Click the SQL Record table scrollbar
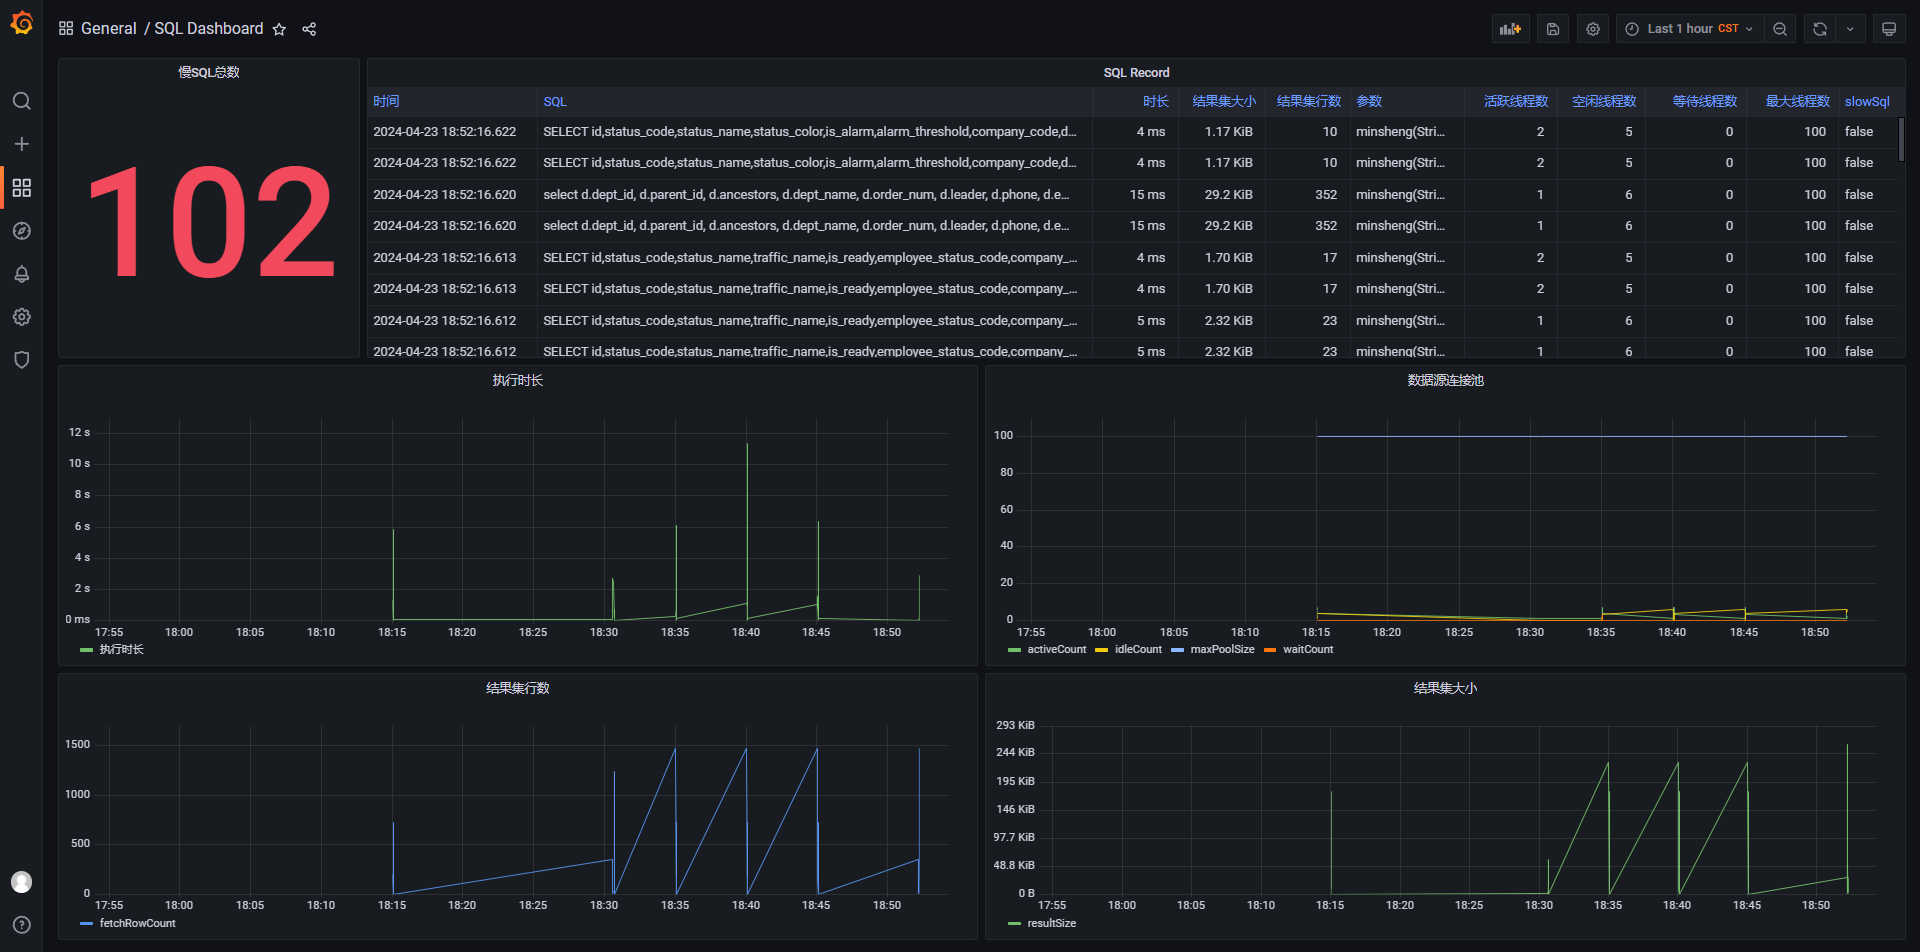Viewport: 1920px width, 952px height. [x=1901, y=139]
